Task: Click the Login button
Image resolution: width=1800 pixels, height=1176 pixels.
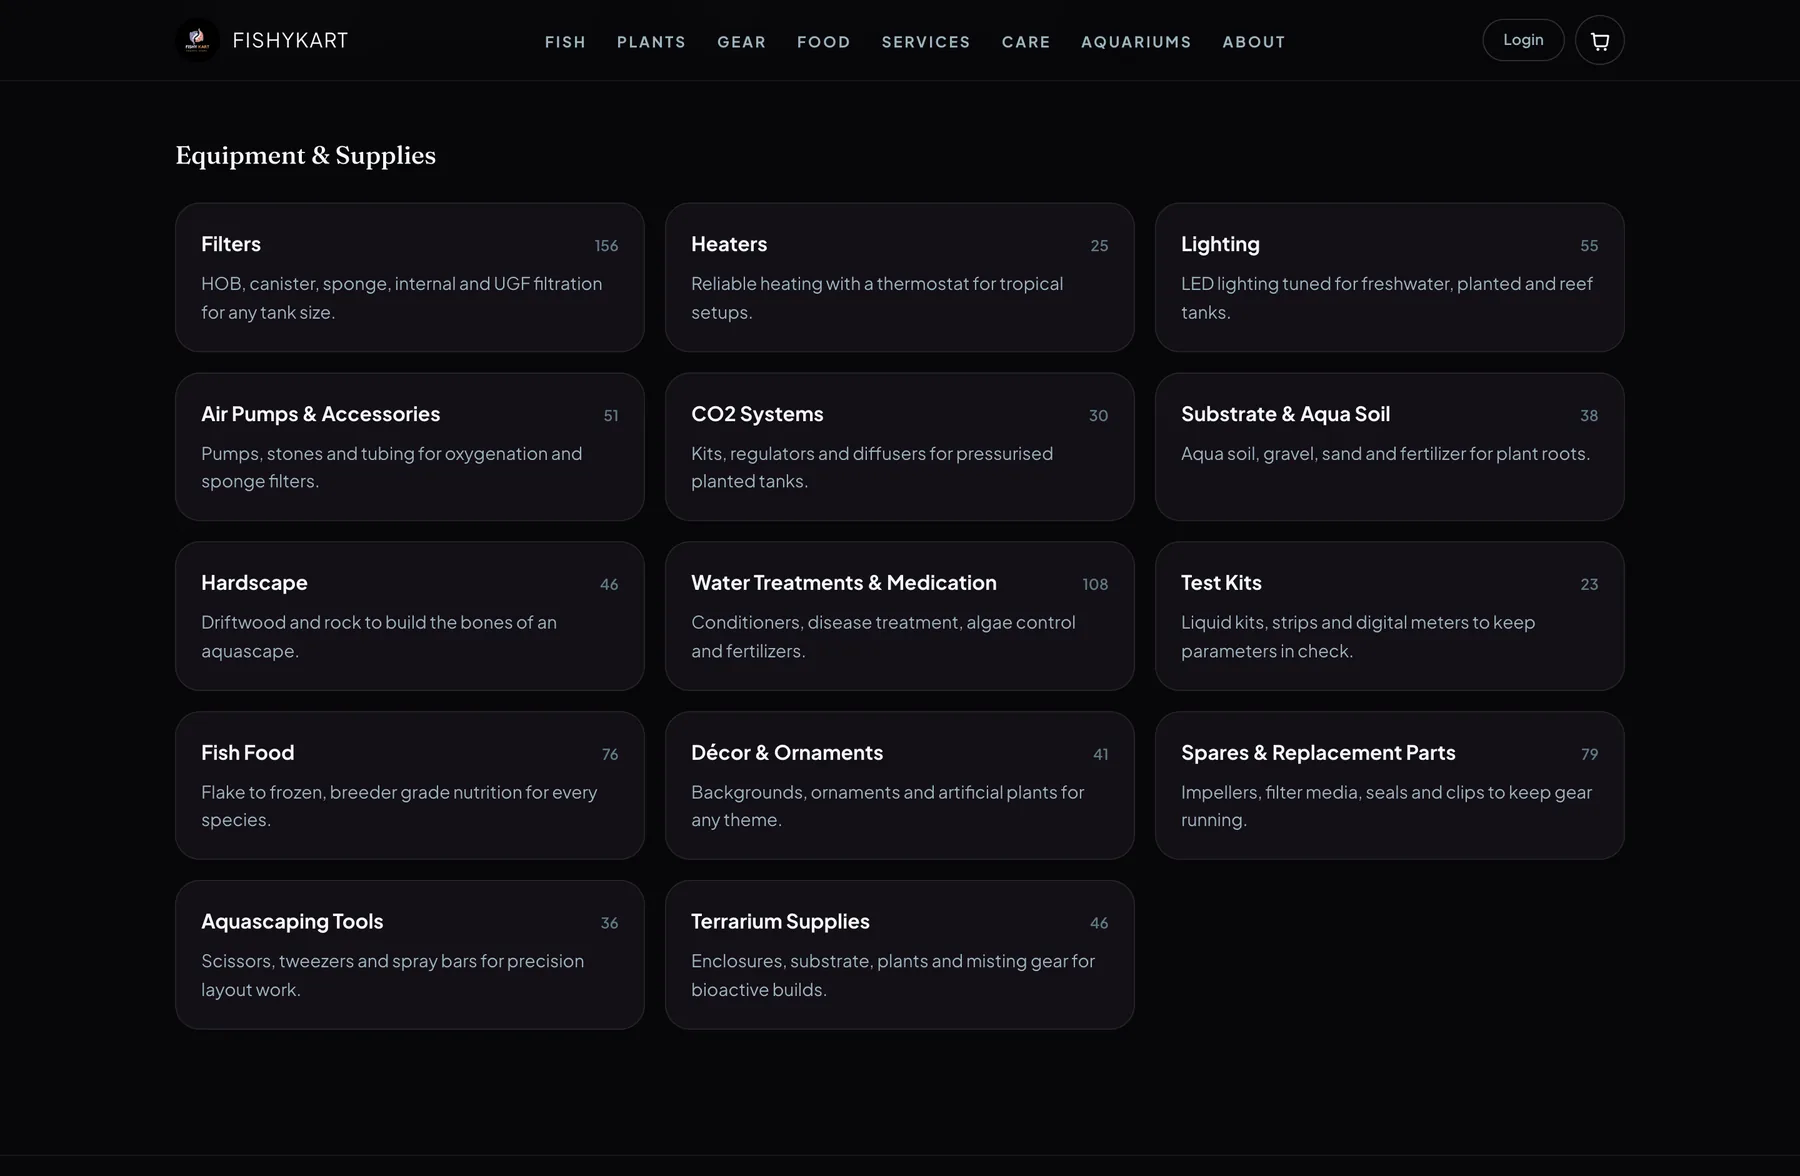Action: 1523,40
